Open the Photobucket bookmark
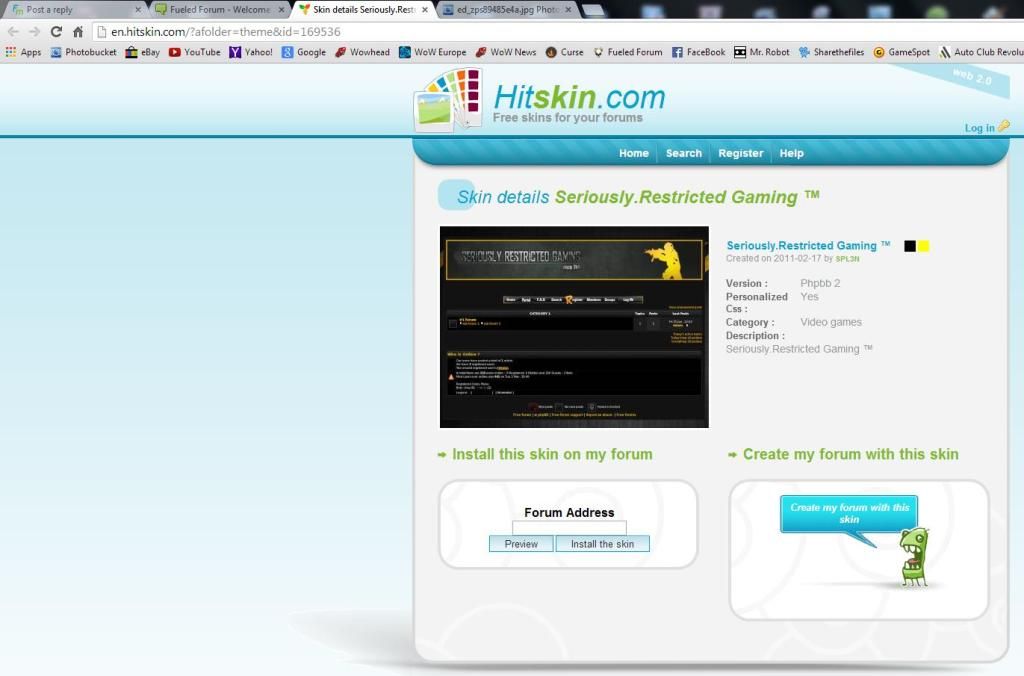This screenshot has width=1024, height=676. click(x=84, y=52)
